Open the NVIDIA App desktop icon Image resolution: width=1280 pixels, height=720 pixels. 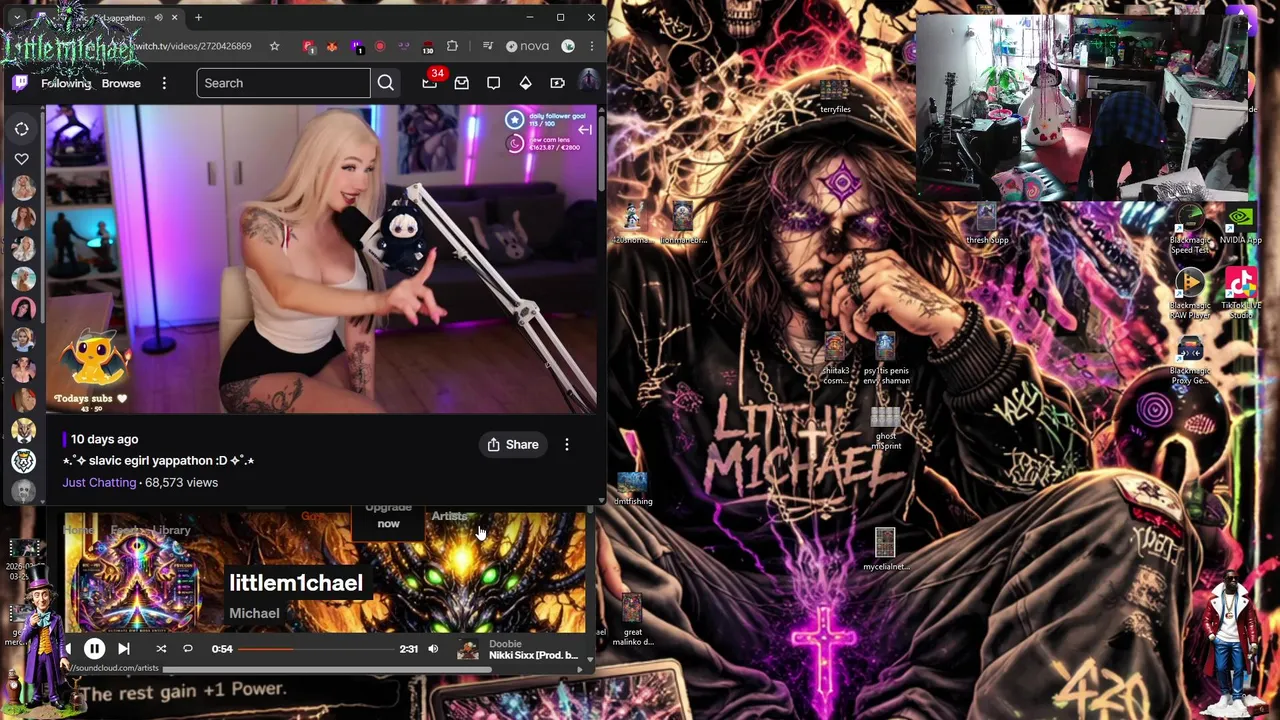(1241, 225)
